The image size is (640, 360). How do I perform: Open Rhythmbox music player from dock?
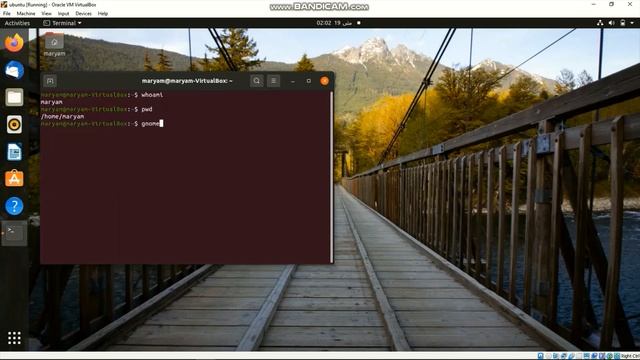click(14, 124)
